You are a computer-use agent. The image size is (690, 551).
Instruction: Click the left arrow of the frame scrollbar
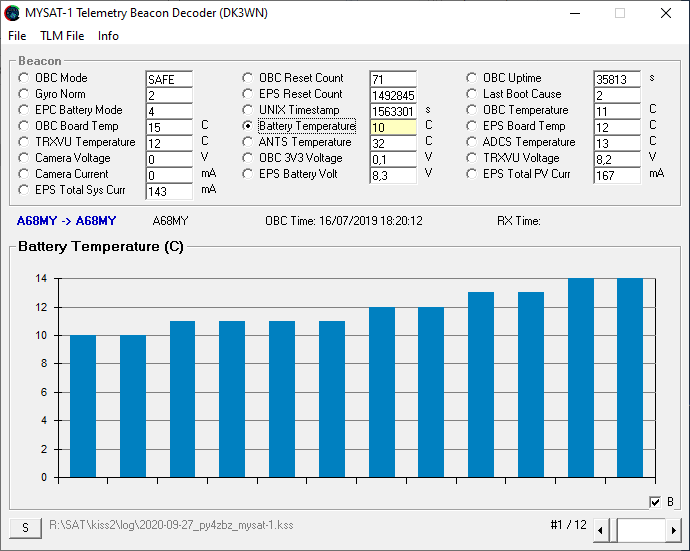coord(599,529)
